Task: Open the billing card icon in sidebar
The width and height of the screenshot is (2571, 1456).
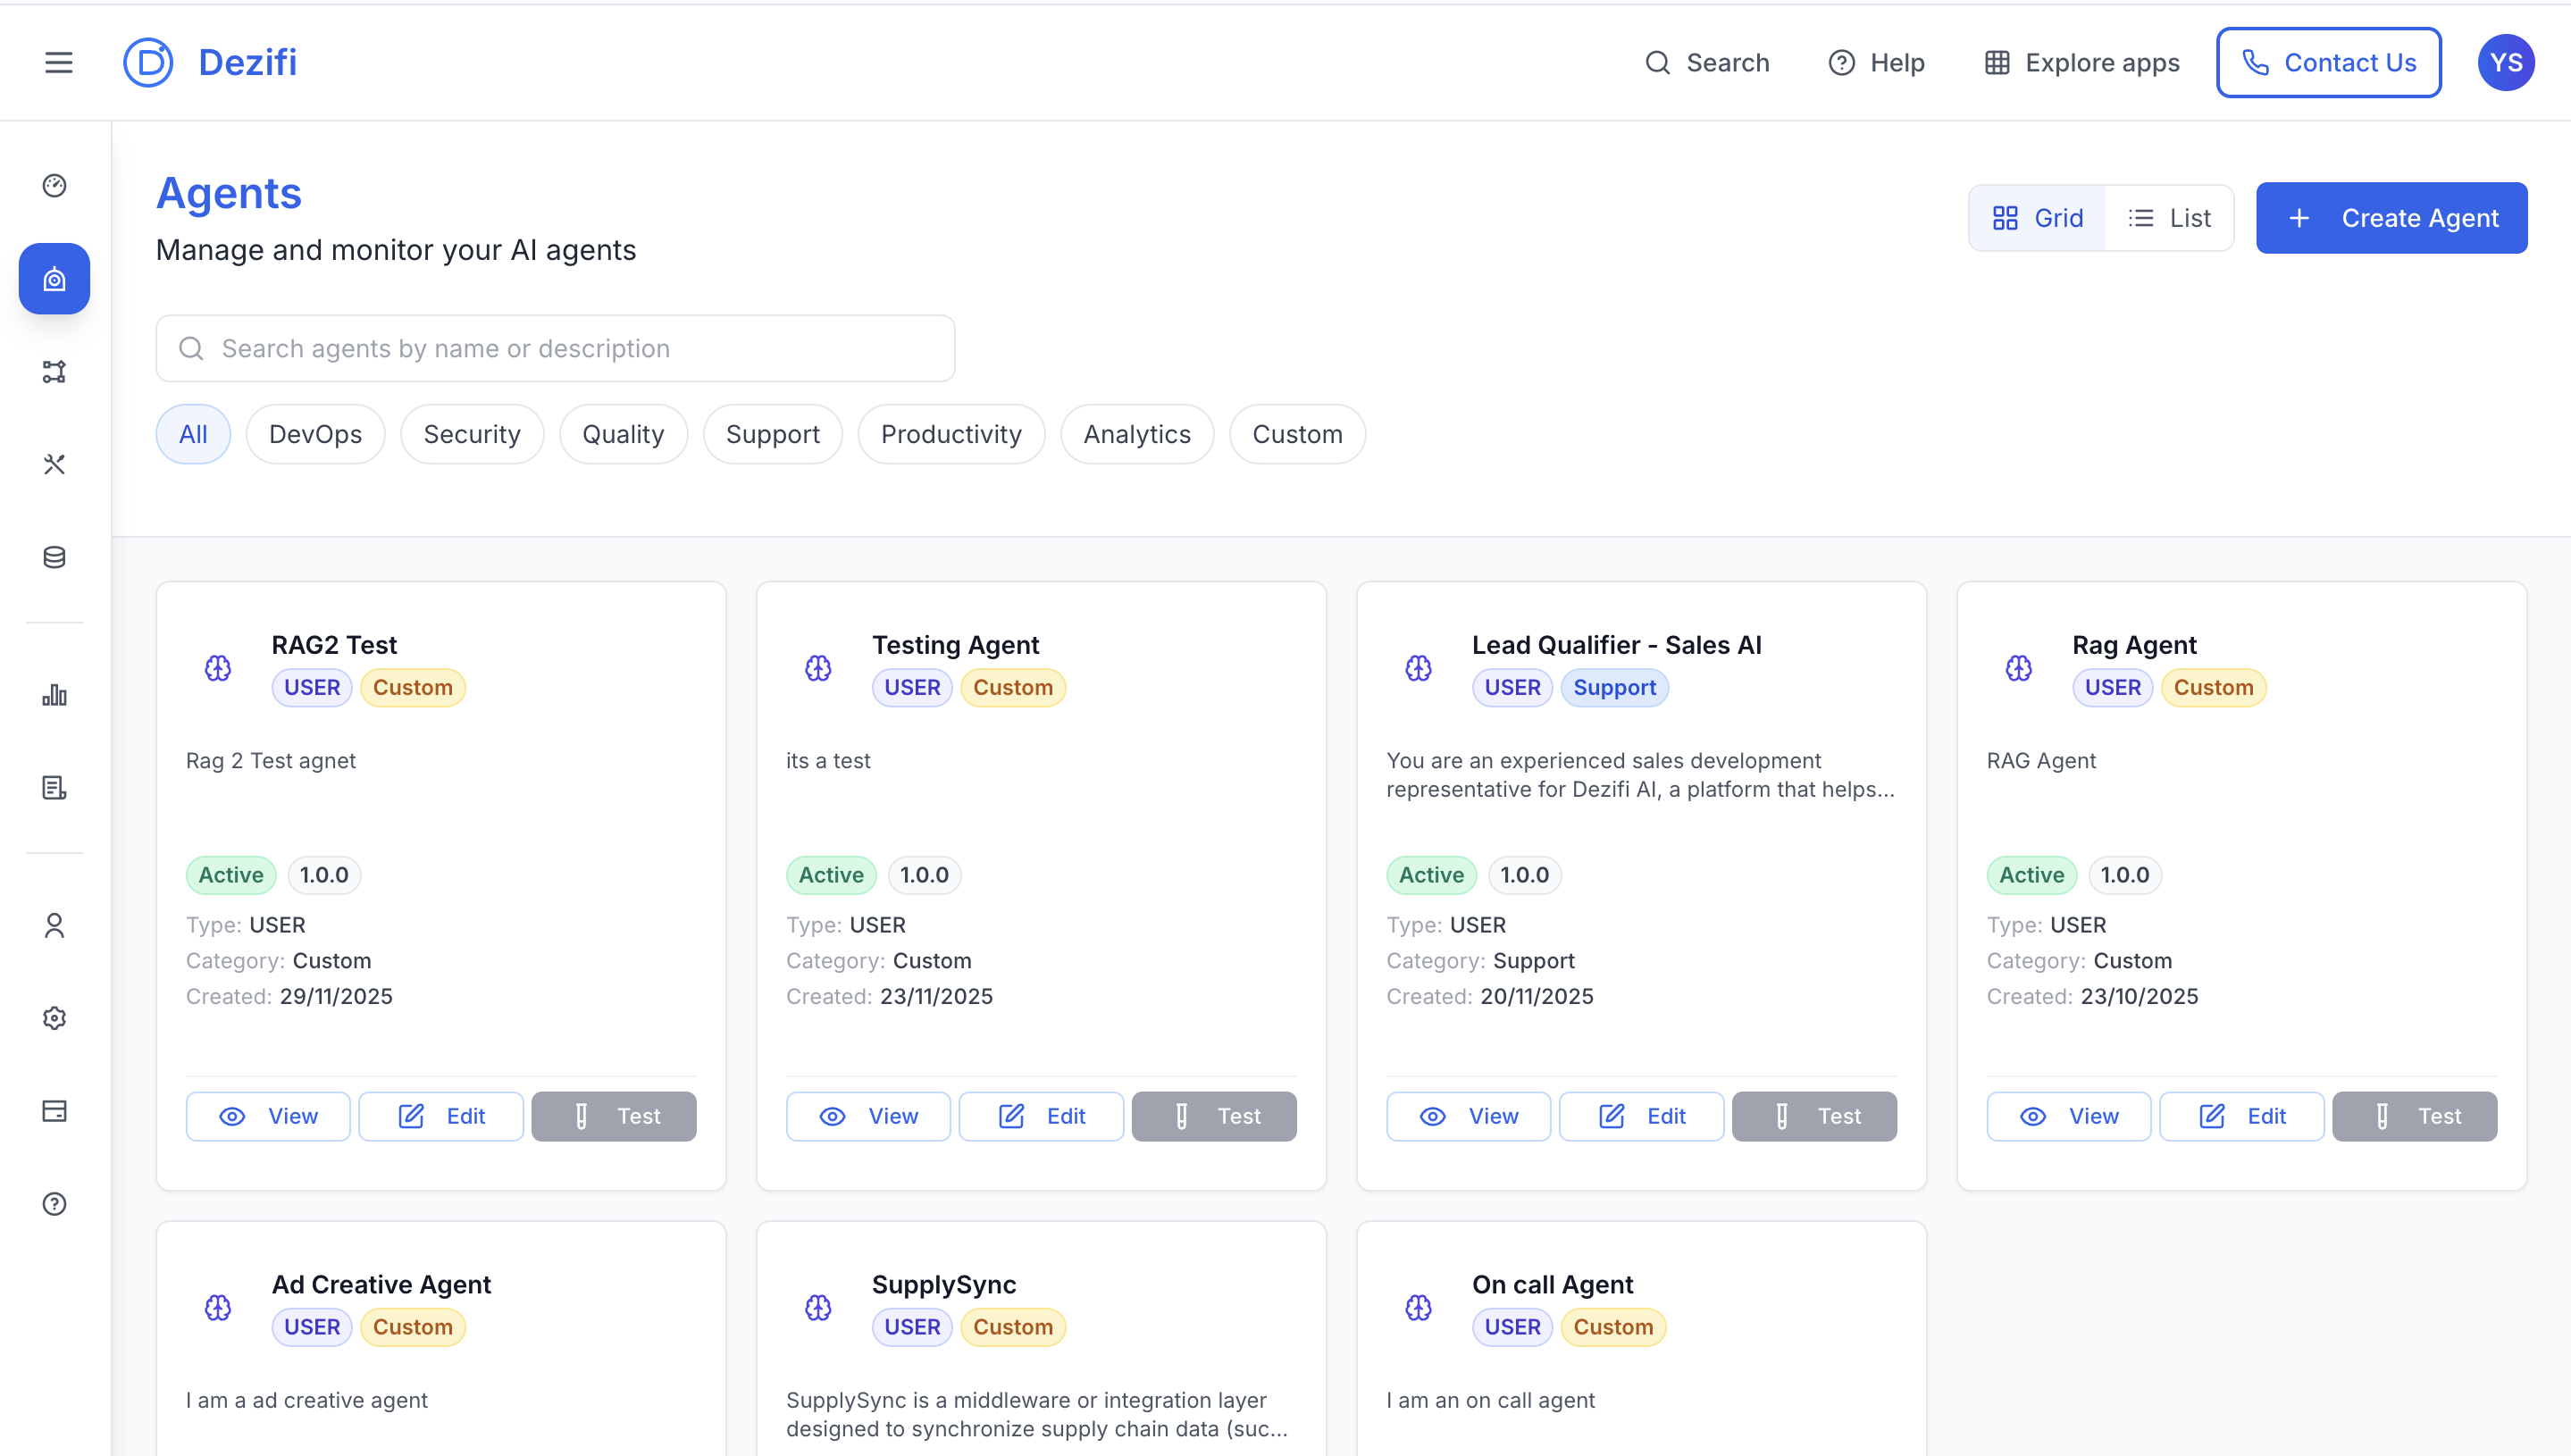Action: pyautogui.click(x=54, y=1110)
